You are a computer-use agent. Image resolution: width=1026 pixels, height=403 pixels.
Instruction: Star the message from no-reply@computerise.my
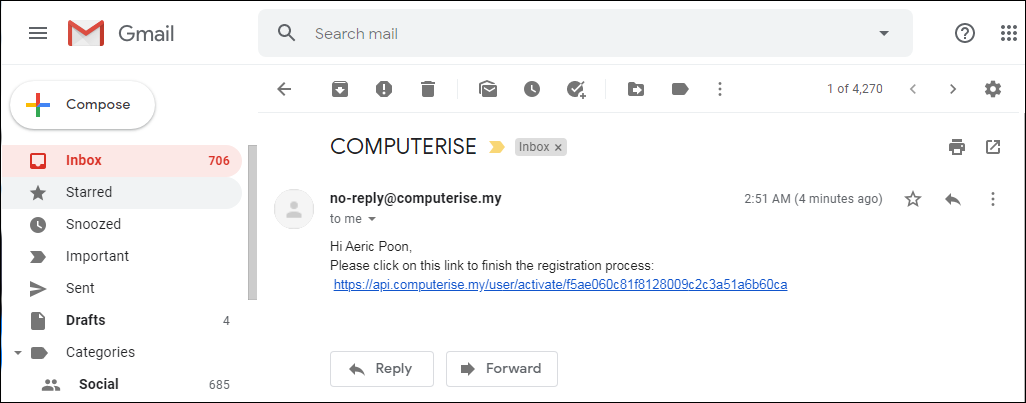[913, 199]
